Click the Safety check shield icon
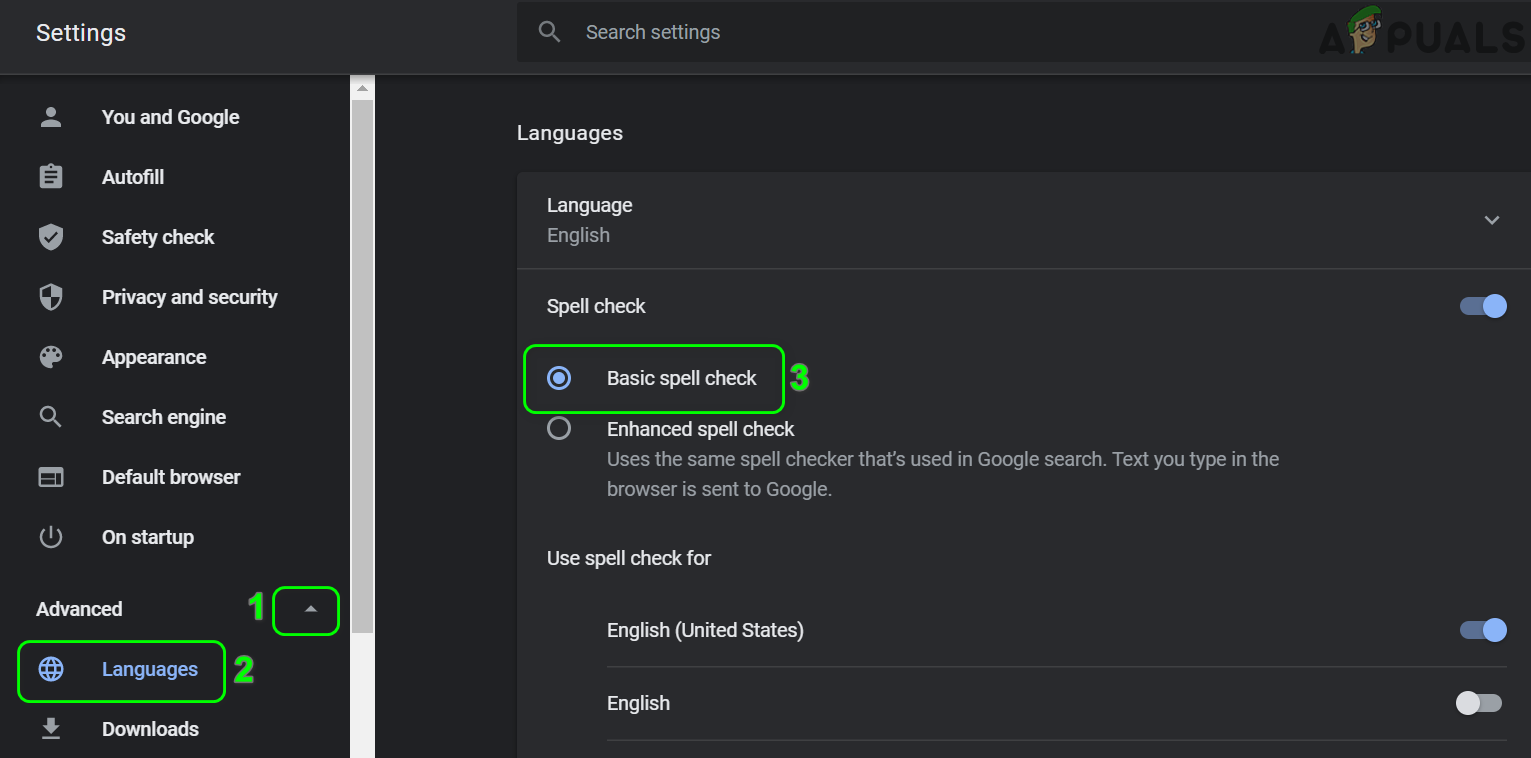This screenshot has height=758, width=1531. (x=51, y=237)
